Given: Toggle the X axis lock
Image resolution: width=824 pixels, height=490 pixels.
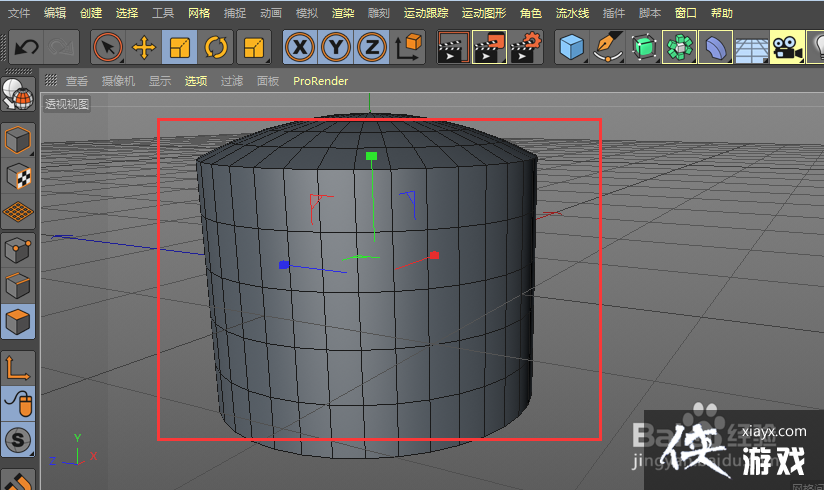Looking at the screenshot, I should [x=300, y=47].
